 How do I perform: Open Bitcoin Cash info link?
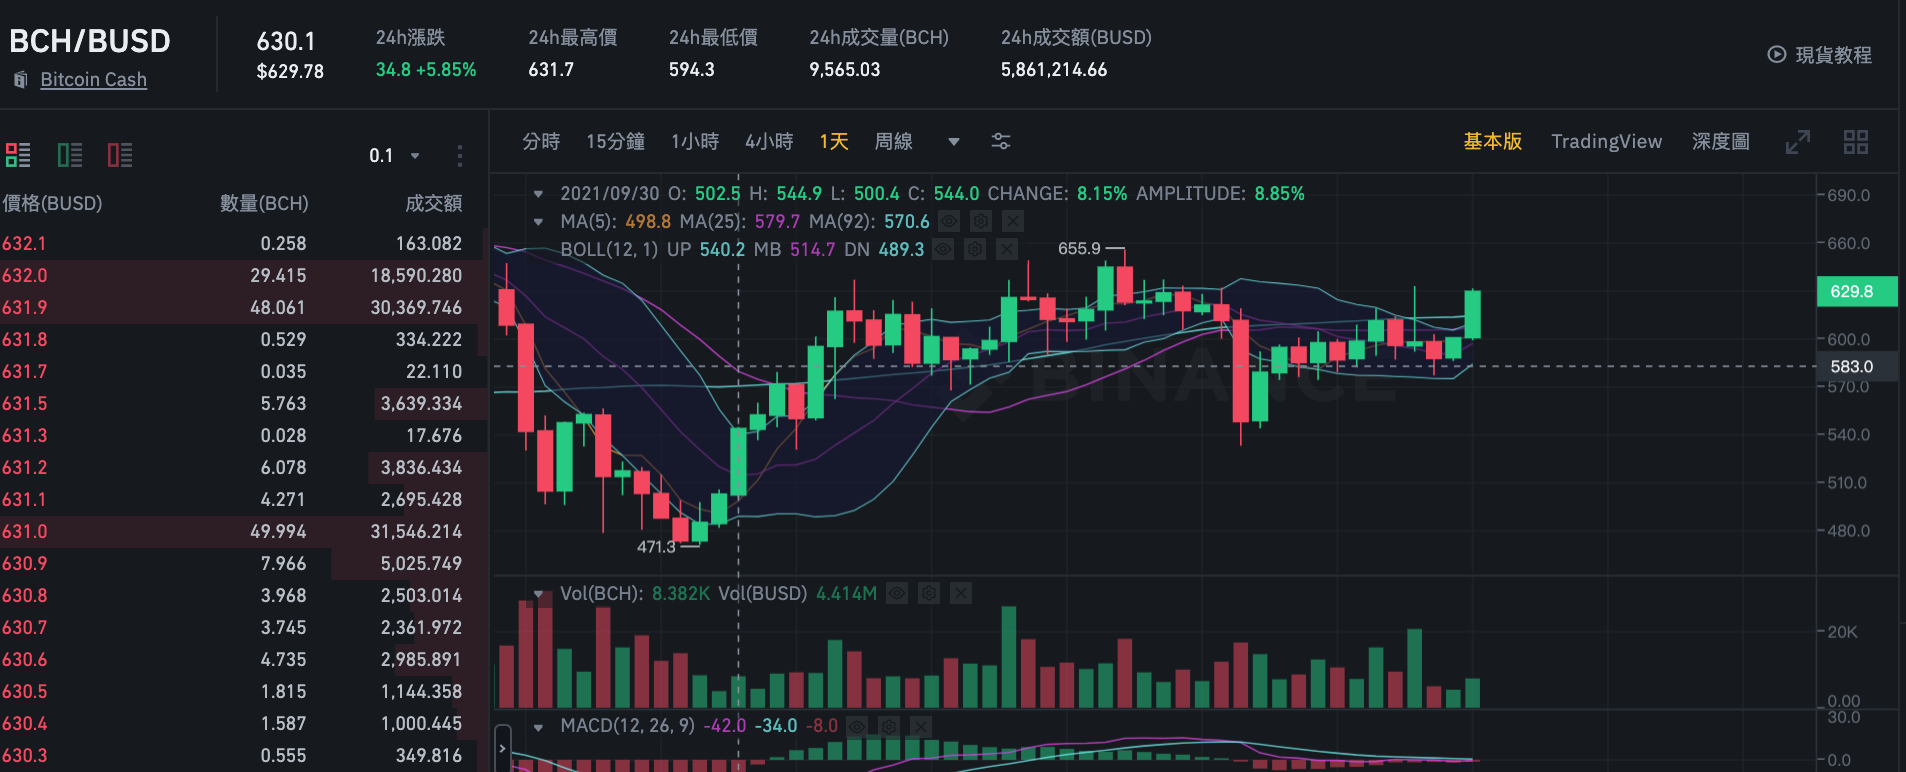[x=93, y=79]
